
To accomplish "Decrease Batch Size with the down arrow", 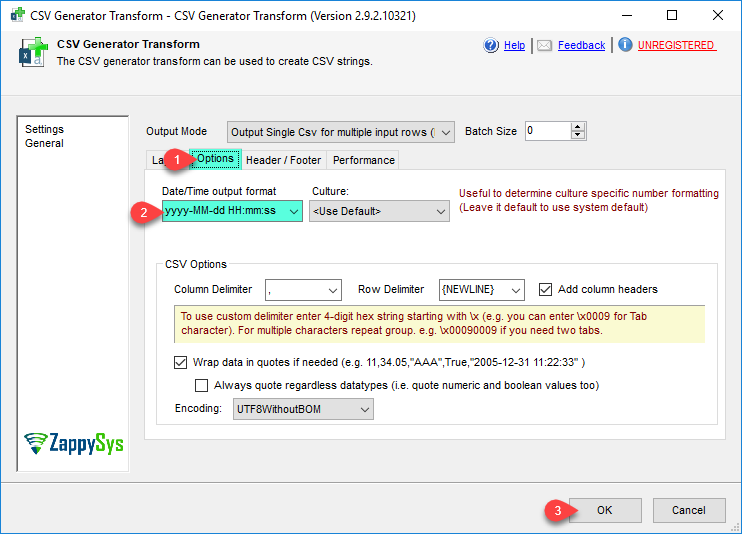I will click(x=578, y=135).
